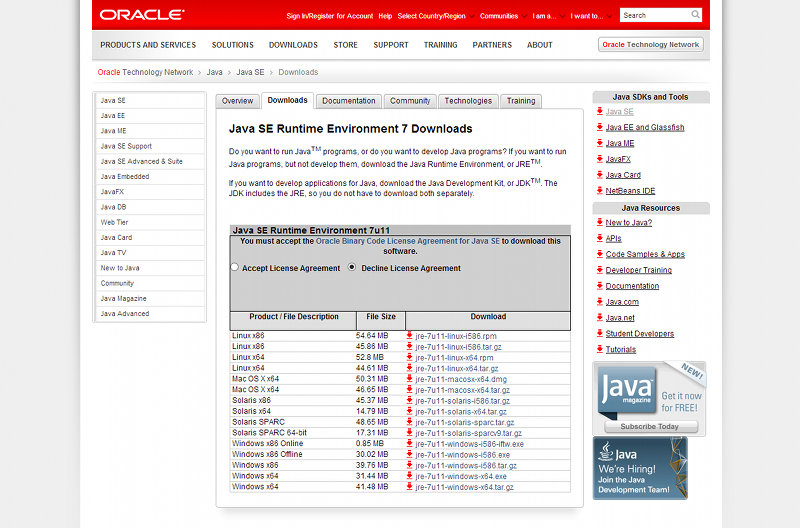Open the Solutions menu
Image resolution: width=800 pixels, height=528 pixels.
(233, 45)
